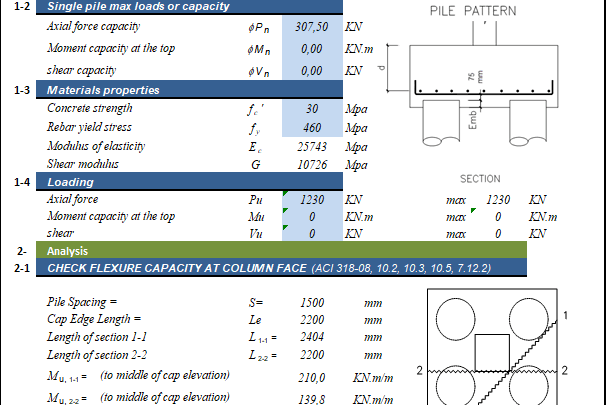This screenshot has height=405, width=606.
Task: Click the Mu 1-1 value 210,0
Action: [312, 378]
